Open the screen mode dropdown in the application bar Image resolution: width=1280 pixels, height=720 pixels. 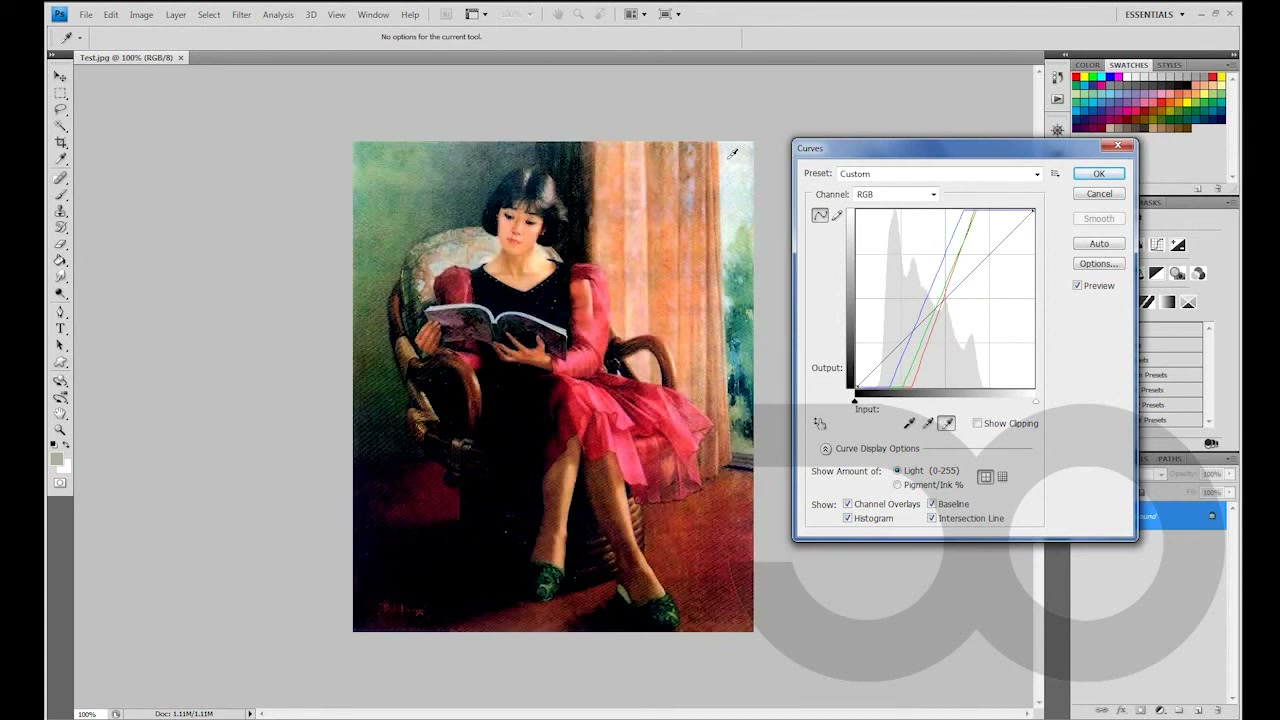coord(669,15)
